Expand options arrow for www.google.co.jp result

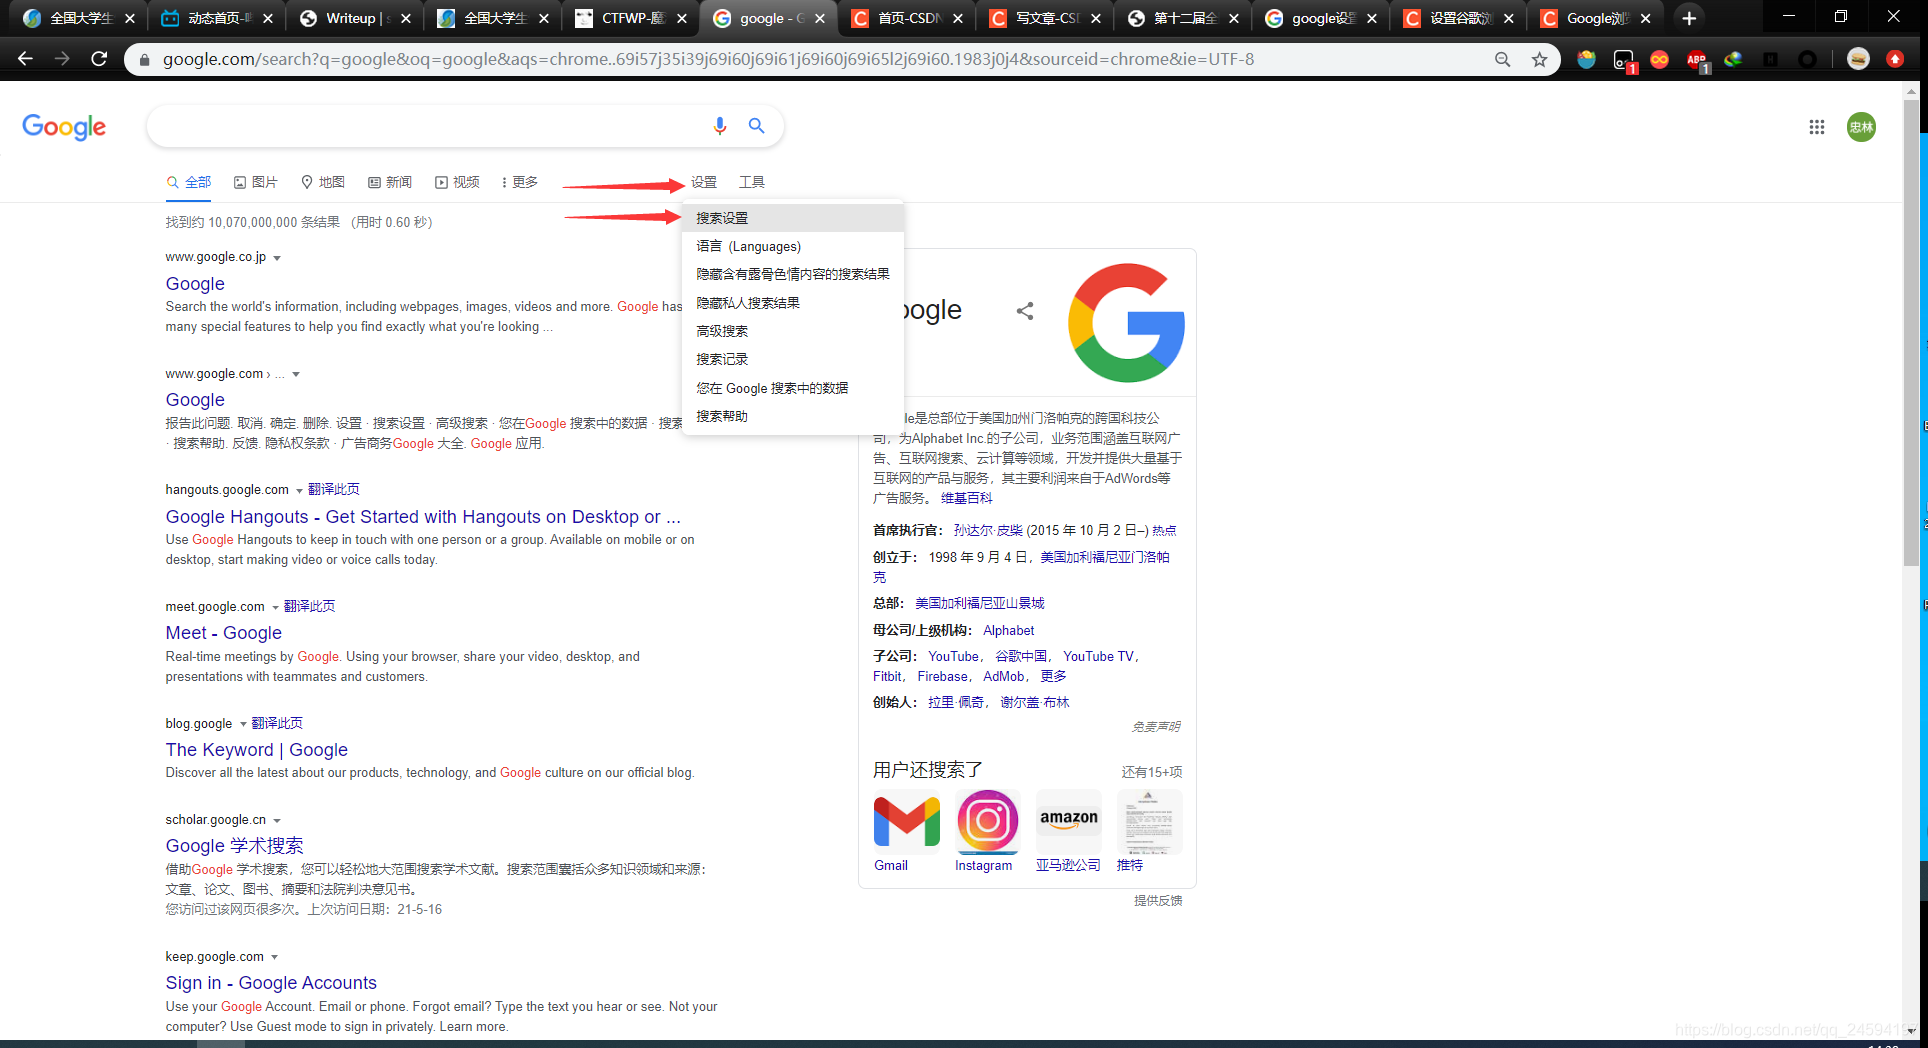point(277,258)
